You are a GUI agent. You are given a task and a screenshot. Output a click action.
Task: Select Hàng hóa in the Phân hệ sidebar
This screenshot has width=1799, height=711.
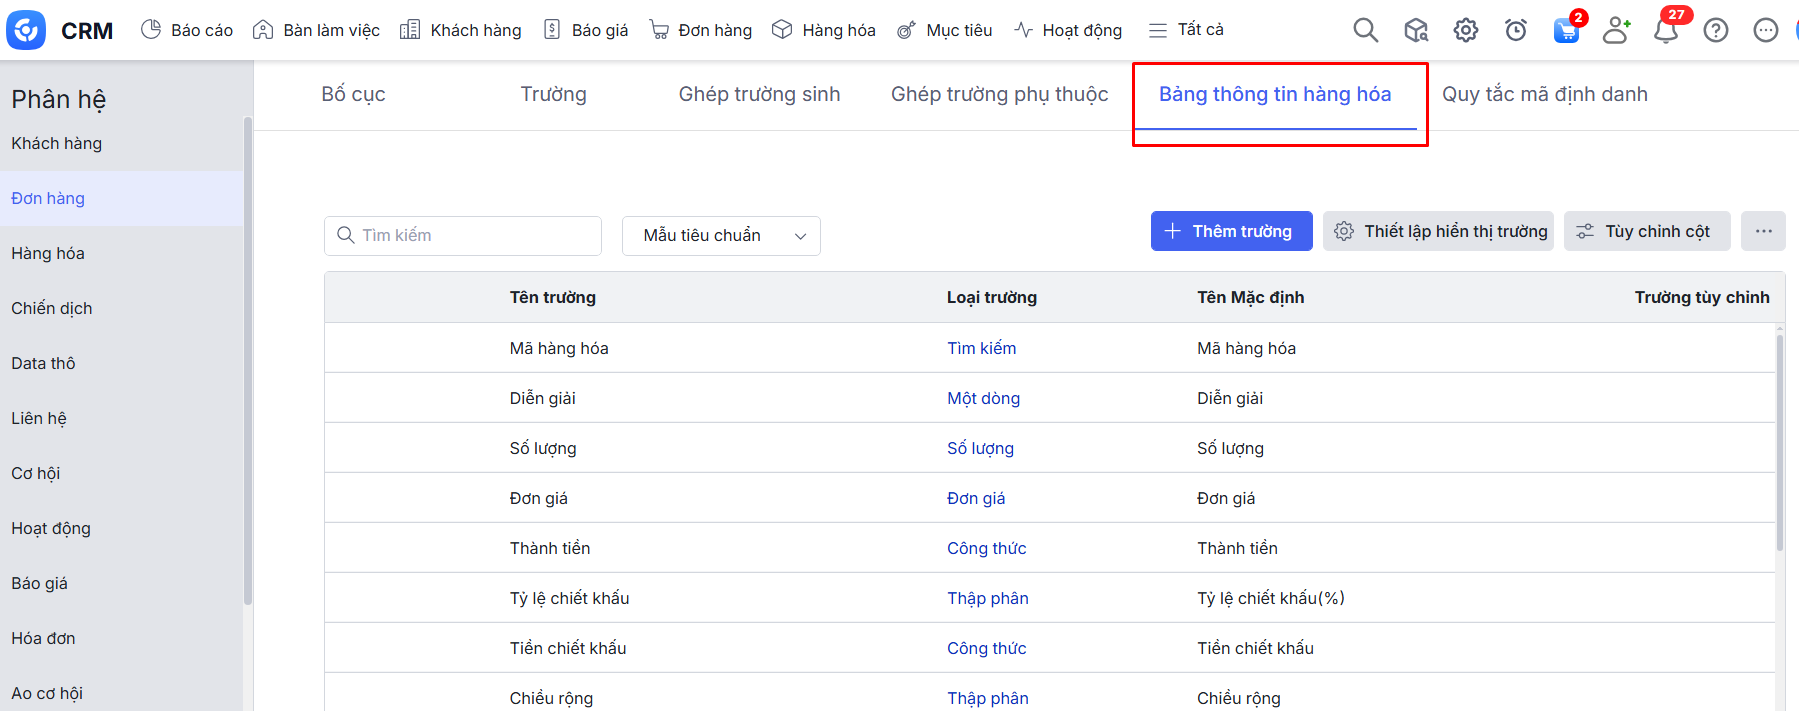click(x=48, y=253)
